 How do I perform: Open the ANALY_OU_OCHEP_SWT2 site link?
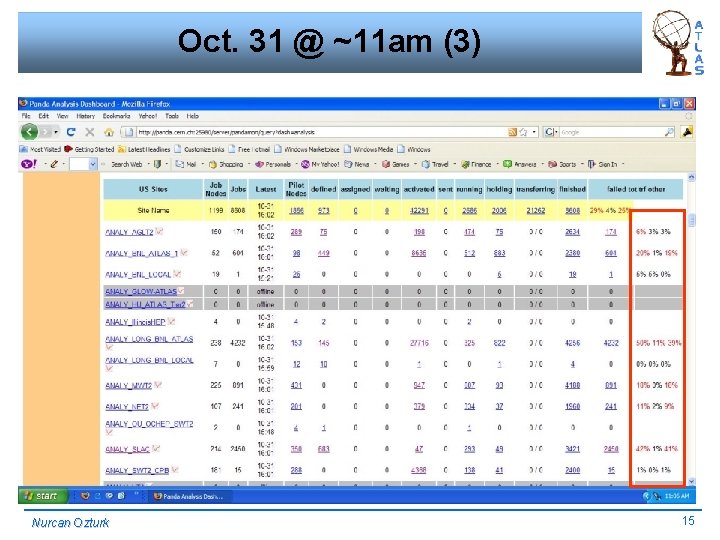click(149, 424)
